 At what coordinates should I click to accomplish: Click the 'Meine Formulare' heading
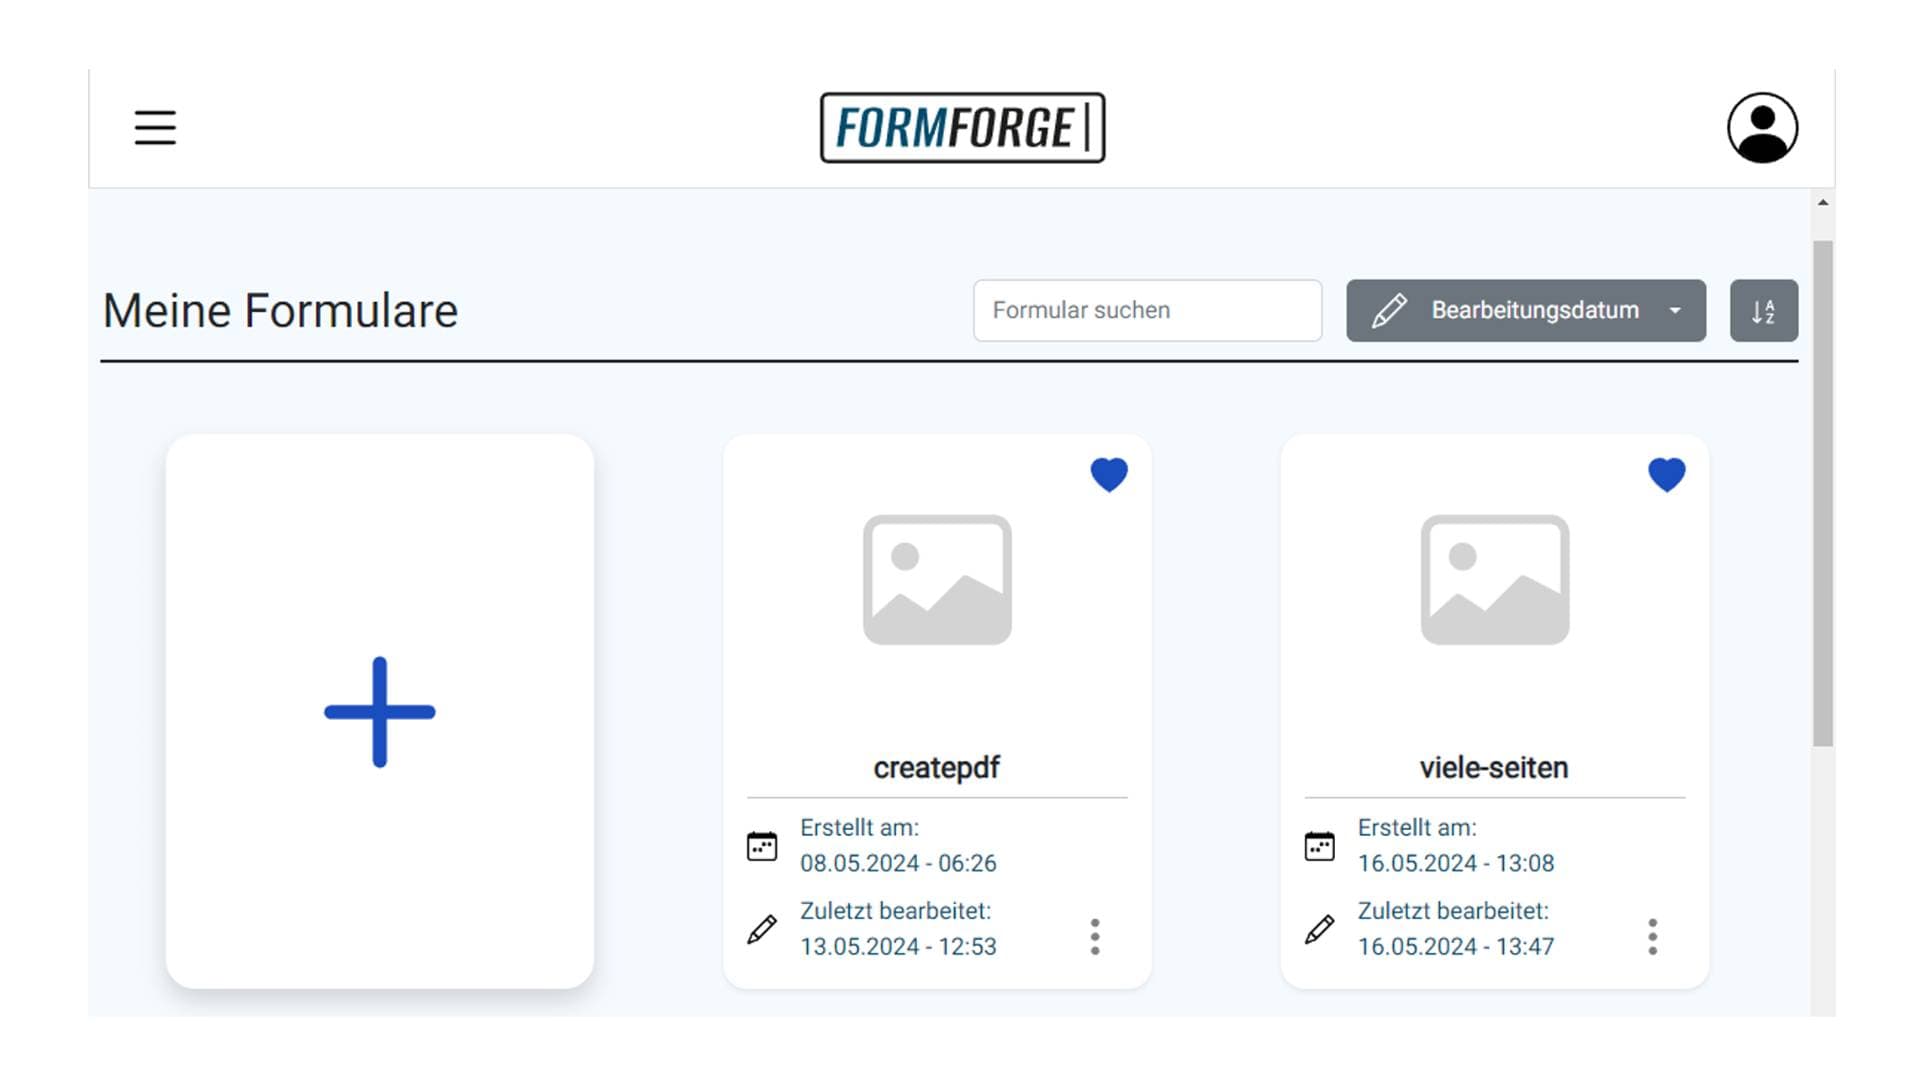[280, 311]
